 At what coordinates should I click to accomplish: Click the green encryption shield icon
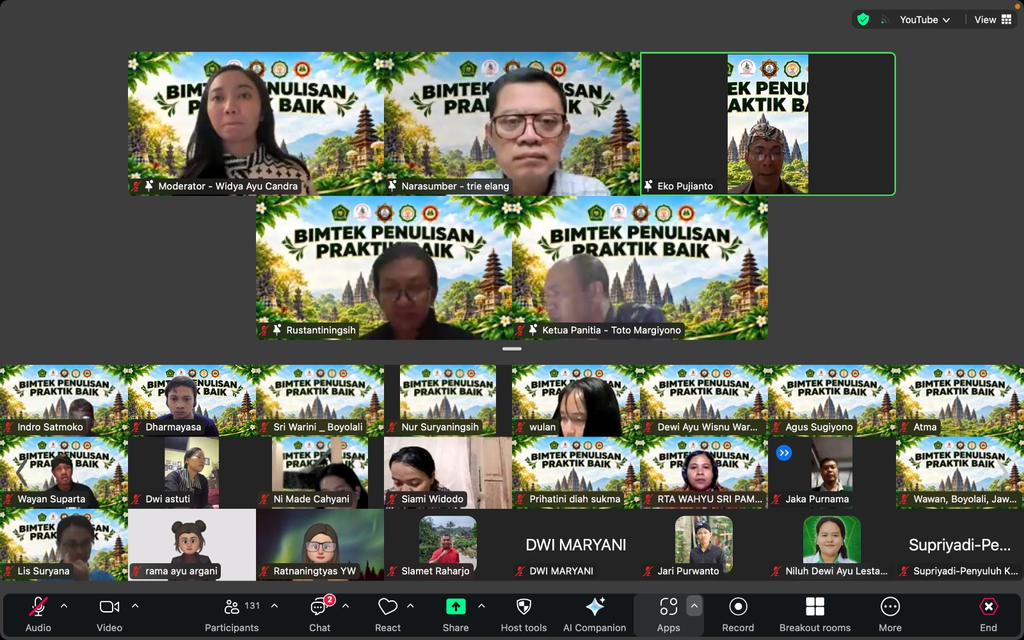click(863, 20)
